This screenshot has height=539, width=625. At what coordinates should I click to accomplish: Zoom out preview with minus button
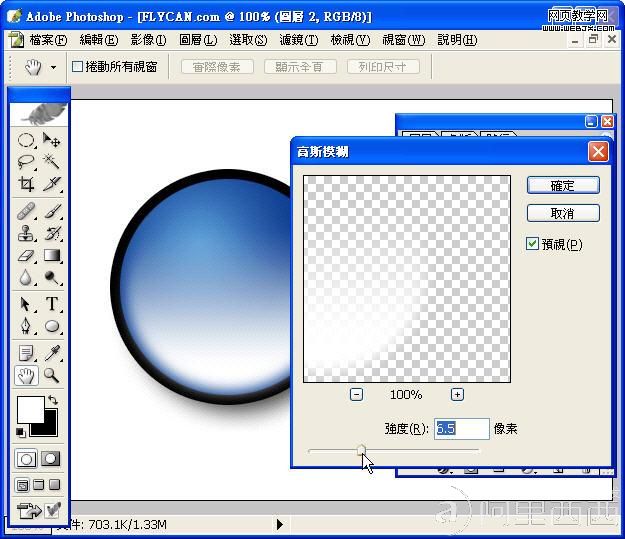pos(356,395)
